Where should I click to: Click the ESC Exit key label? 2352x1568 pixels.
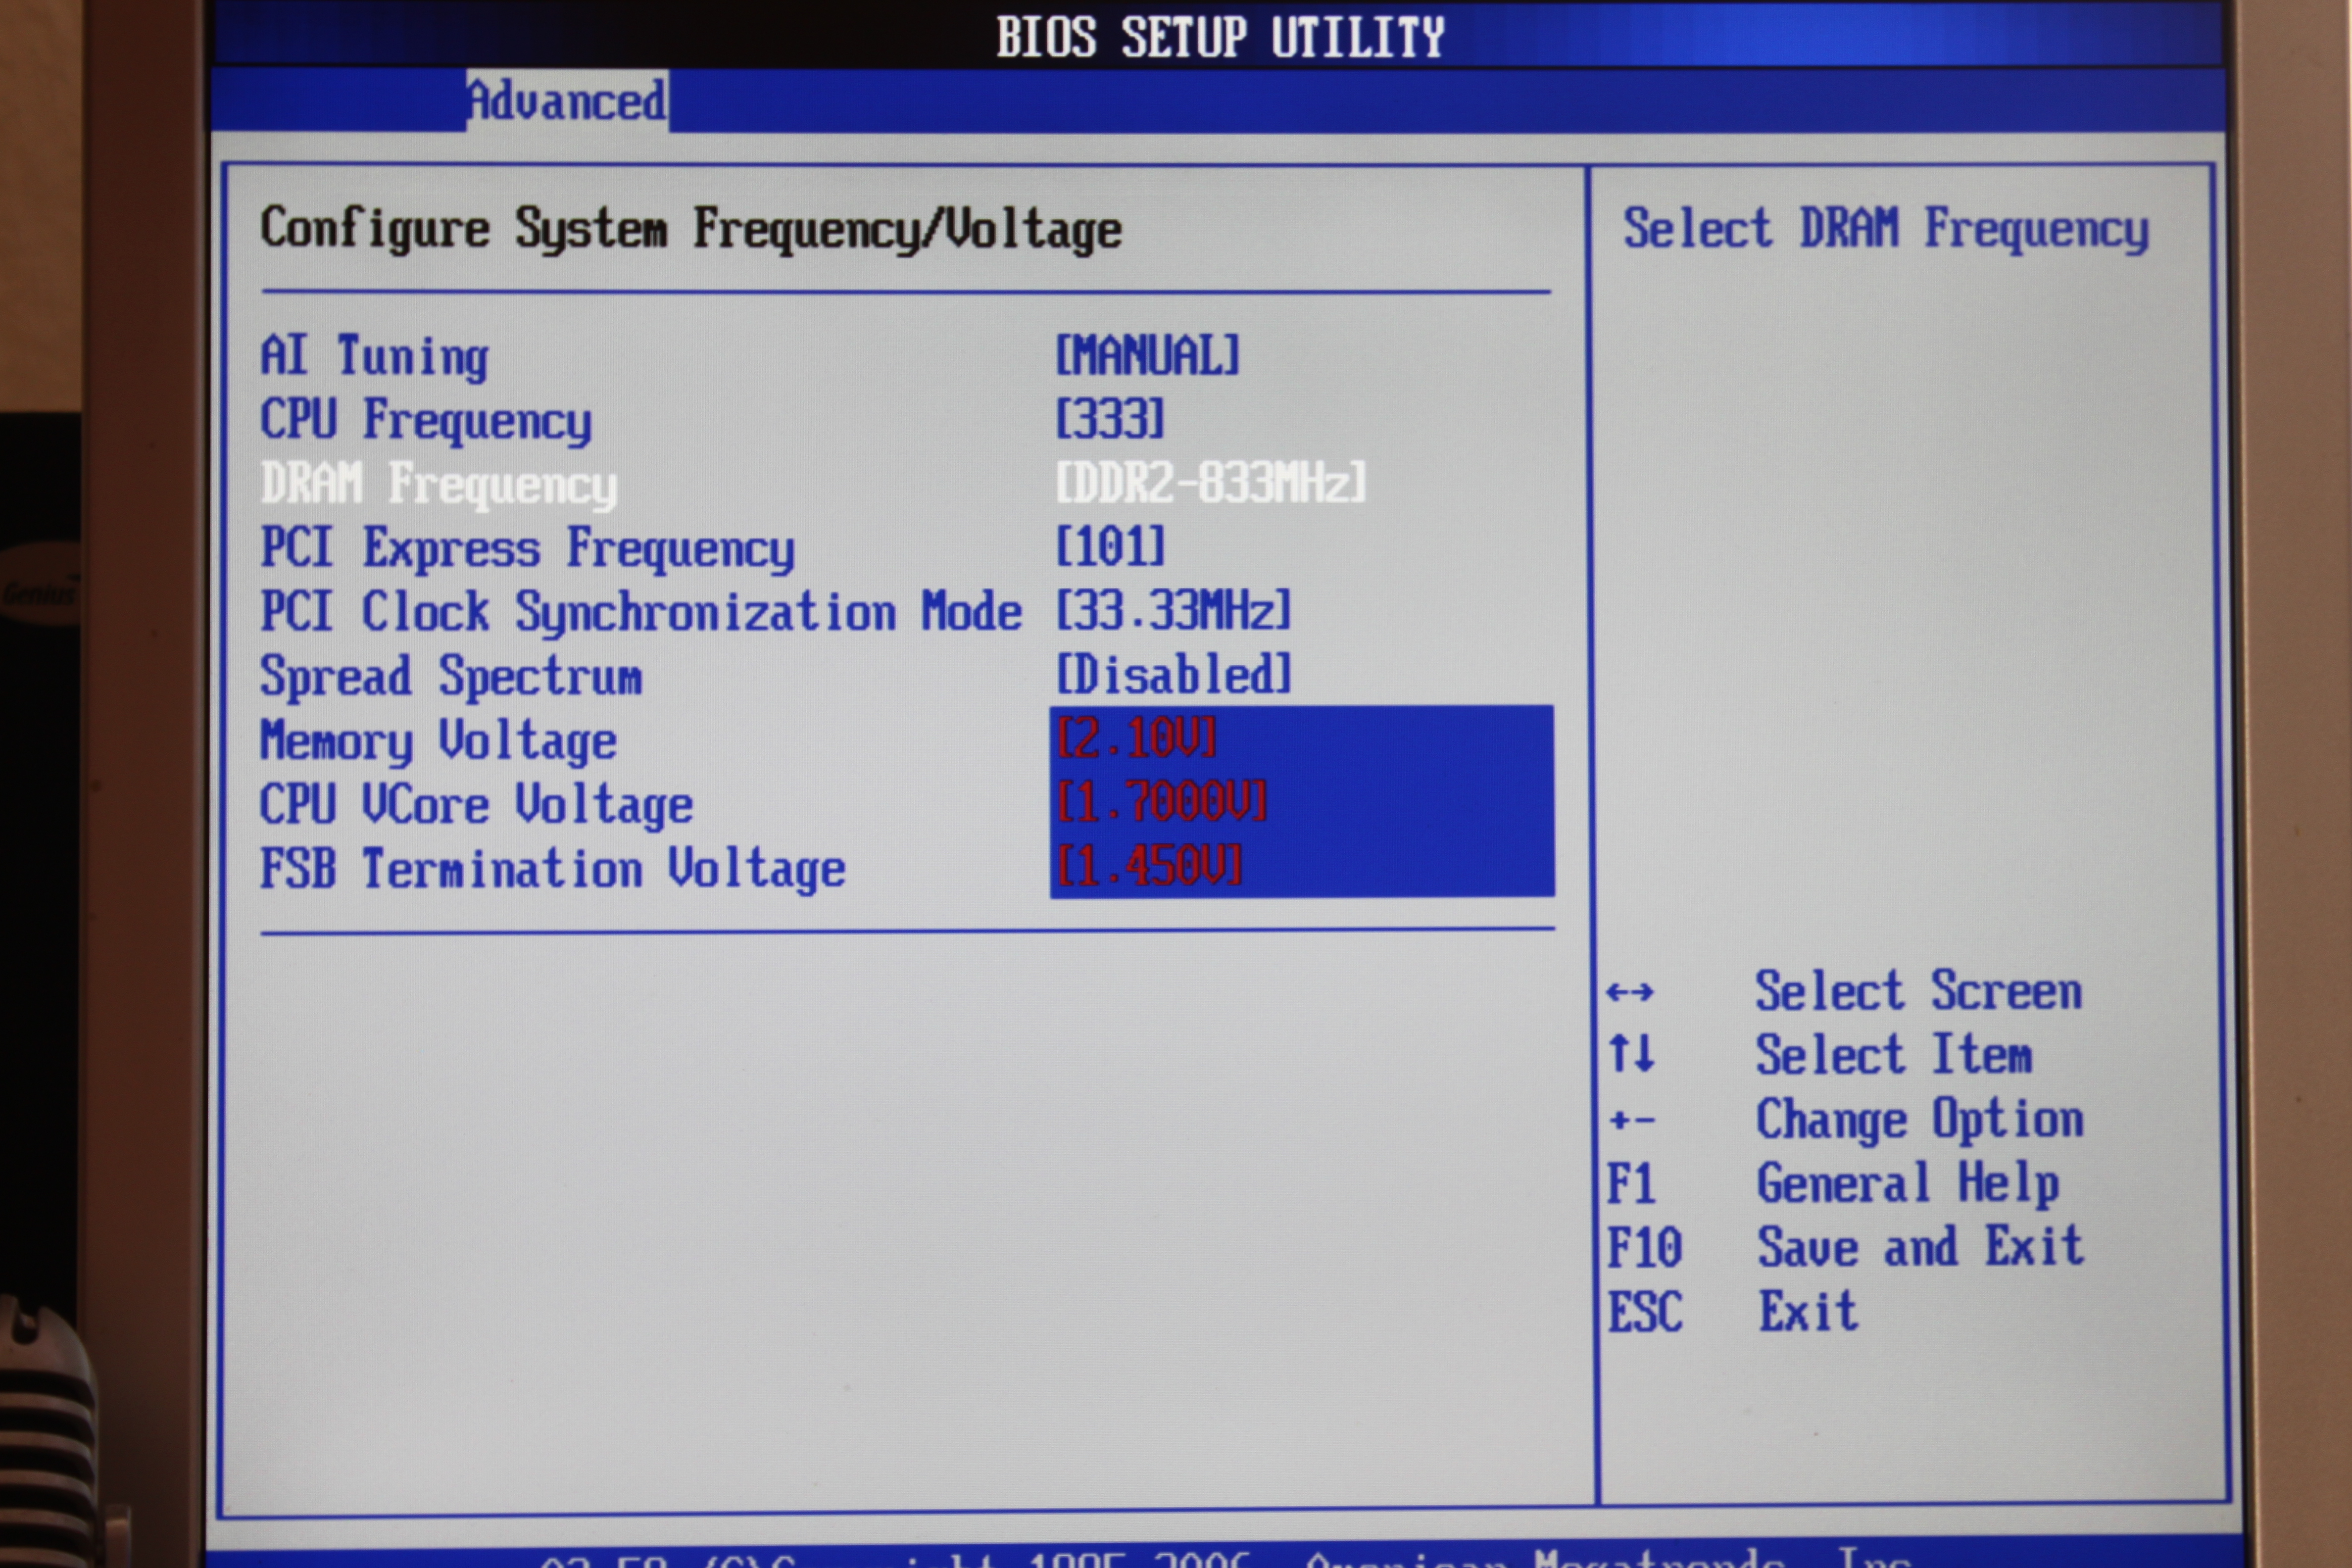point(1645,1312)
